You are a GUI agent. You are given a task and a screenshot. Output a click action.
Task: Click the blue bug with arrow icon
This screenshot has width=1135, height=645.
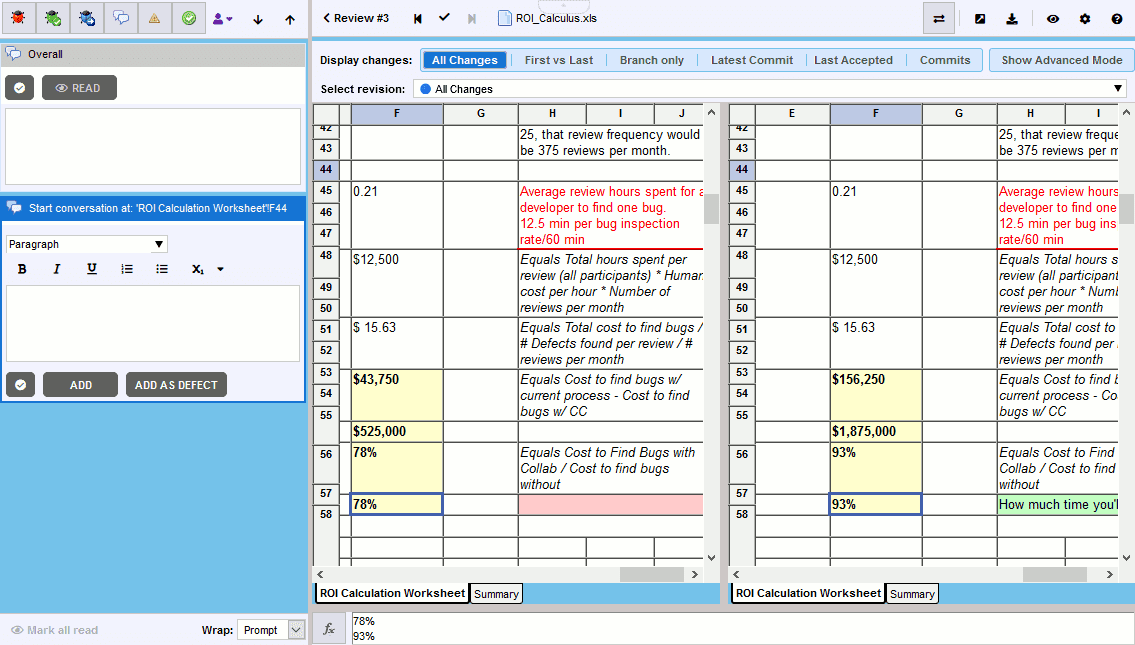click(86, 18)
